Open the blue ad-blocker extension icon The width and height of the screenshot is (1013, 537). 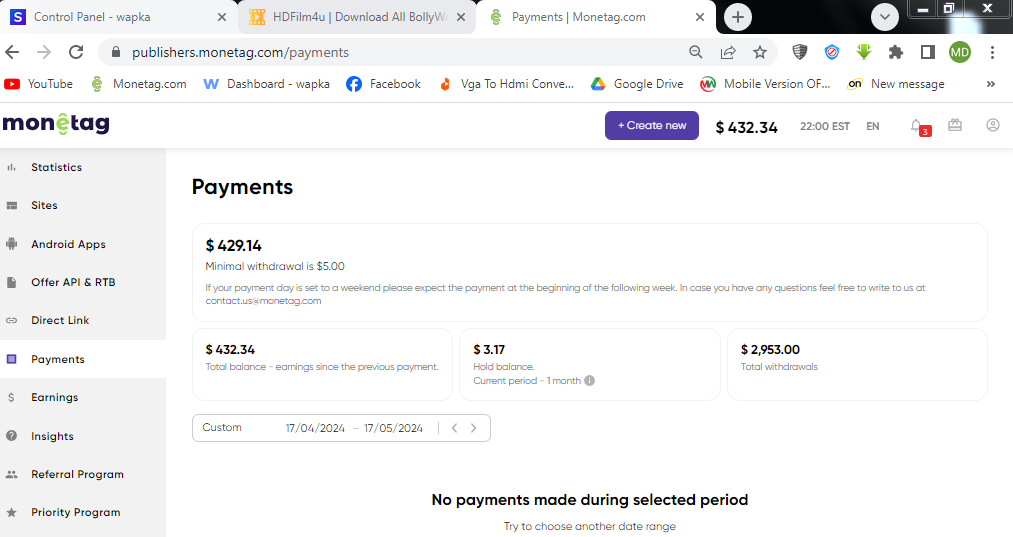(832, 52)
